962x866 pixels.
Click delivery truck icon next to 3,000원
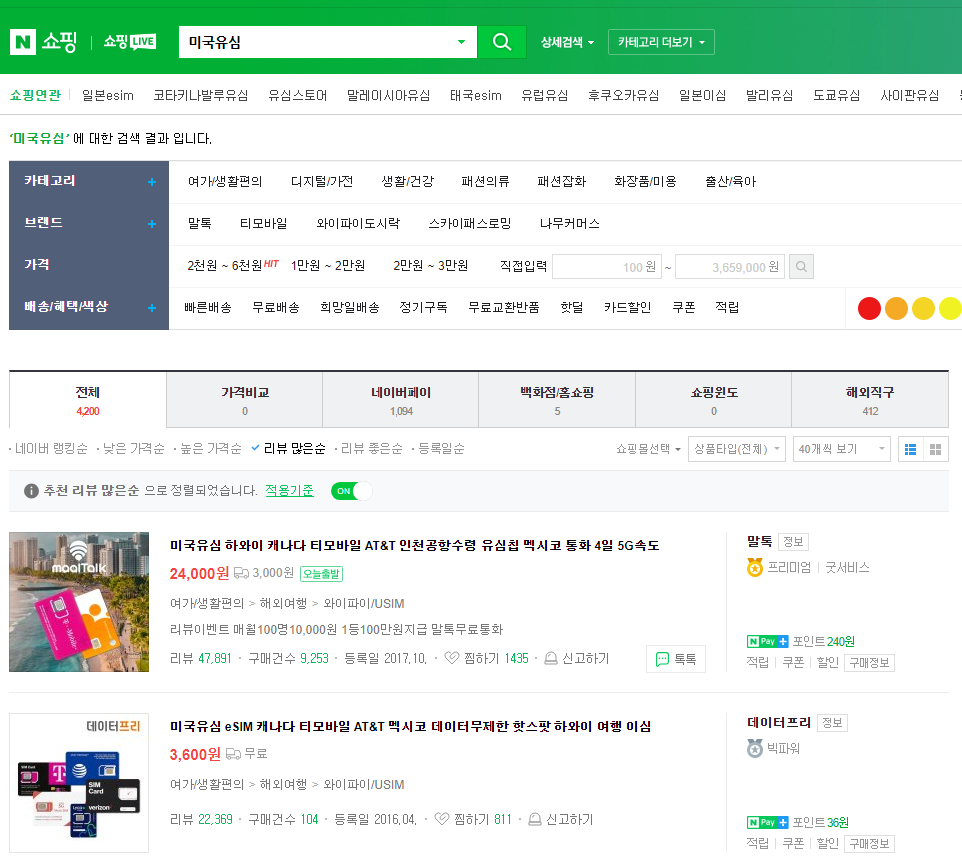coord(242,573)
